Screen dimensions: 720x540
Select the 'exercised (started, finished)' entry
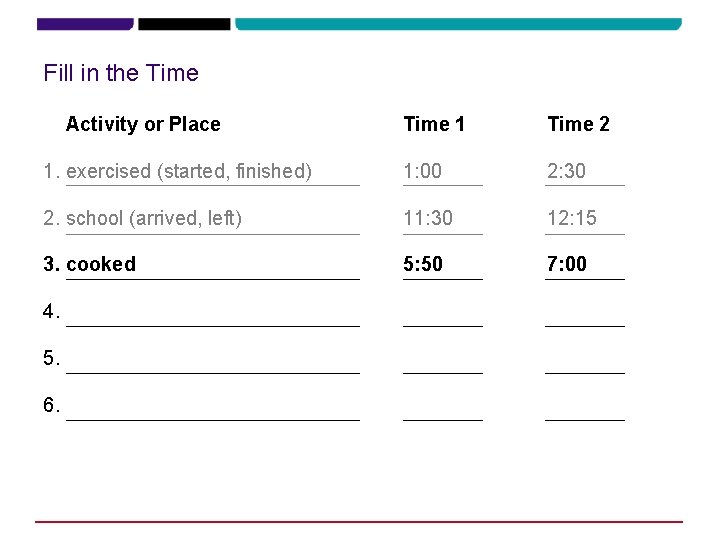tap(189, 171)
